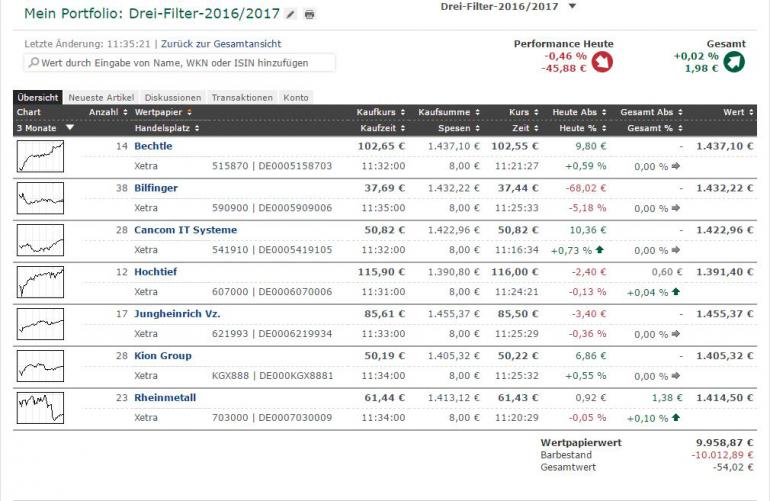Click the pencil edit icon beside portfolio title

click(x=291, y=14)
